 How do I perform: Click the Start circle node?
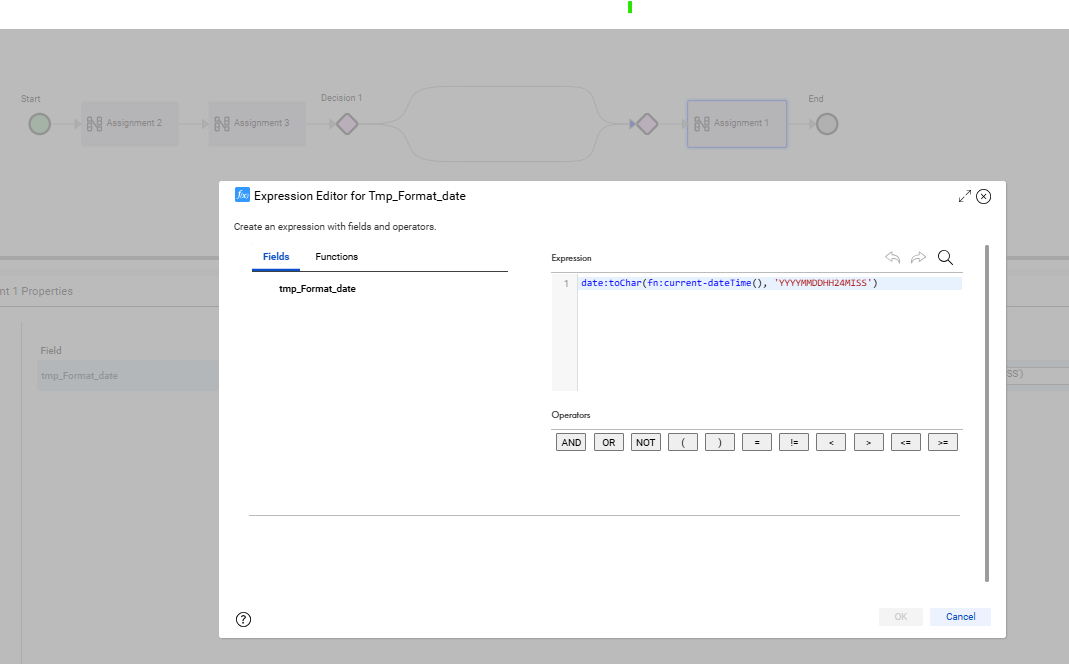coord(40,124)
